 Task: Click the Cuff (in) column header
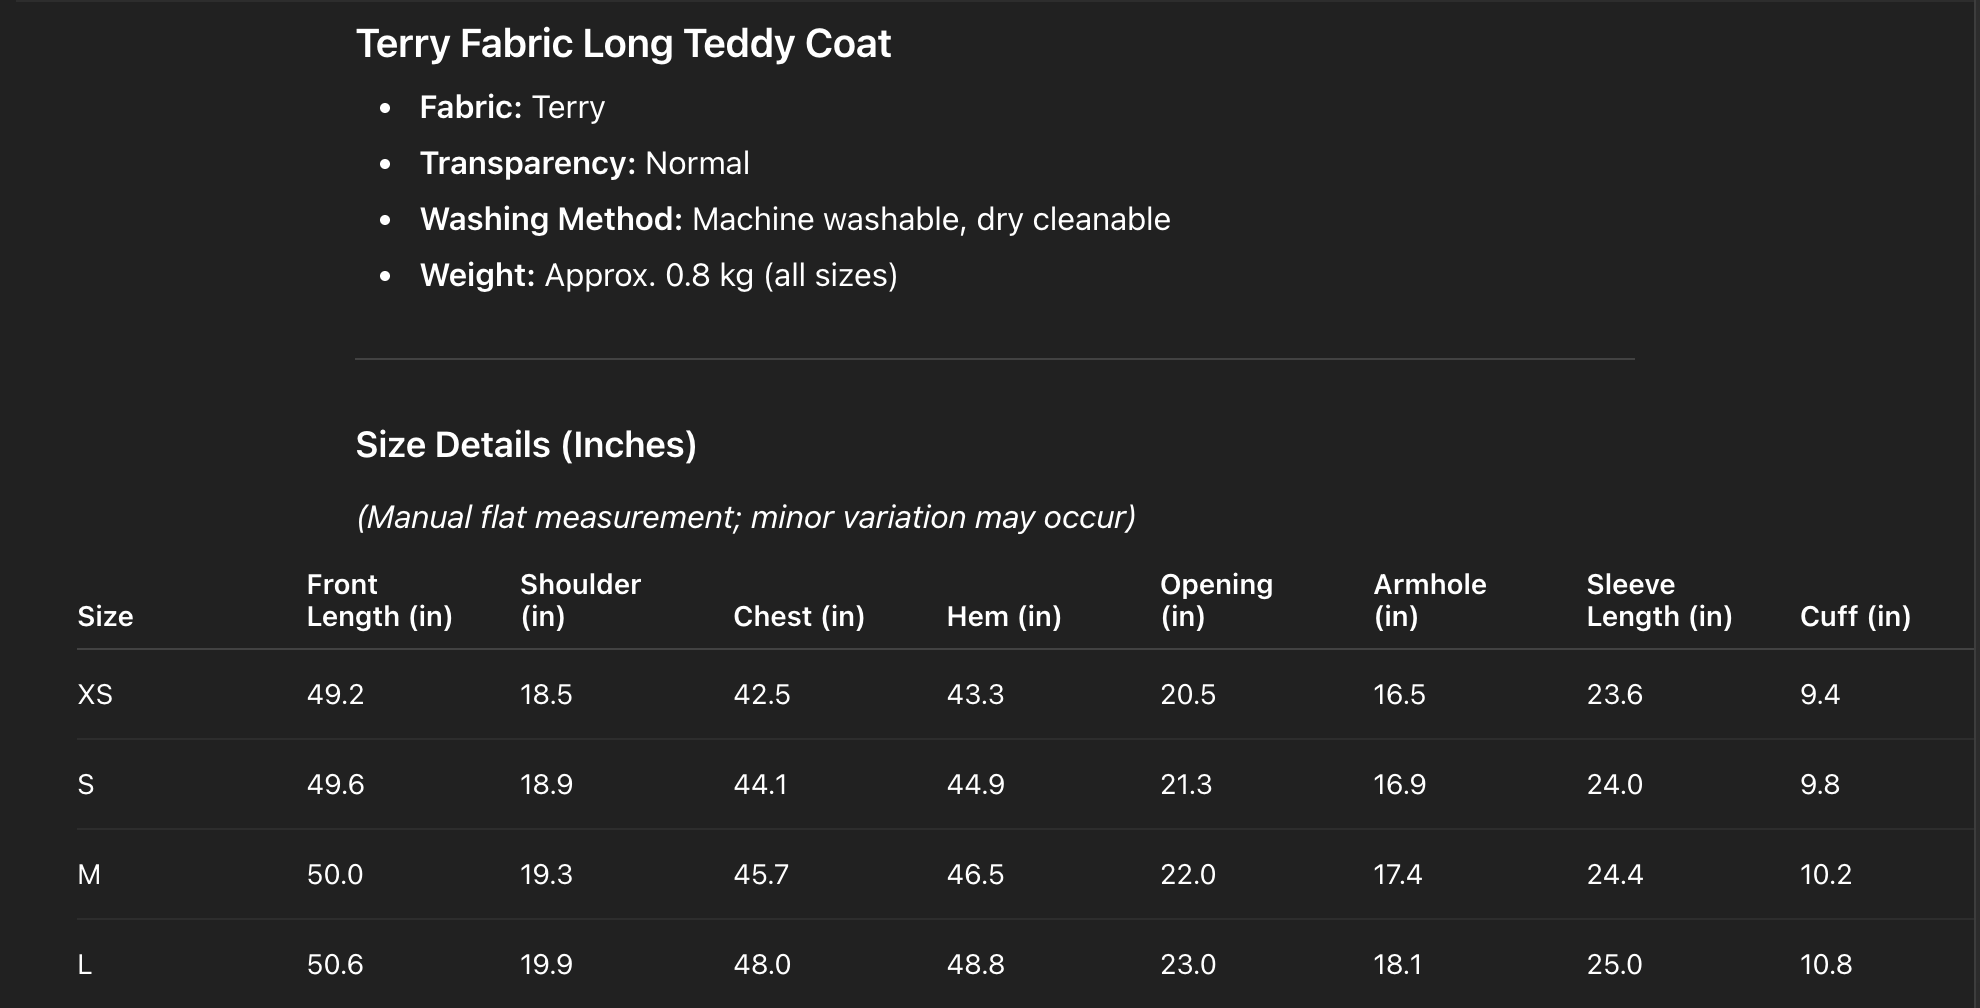[x=1855, y=616]
